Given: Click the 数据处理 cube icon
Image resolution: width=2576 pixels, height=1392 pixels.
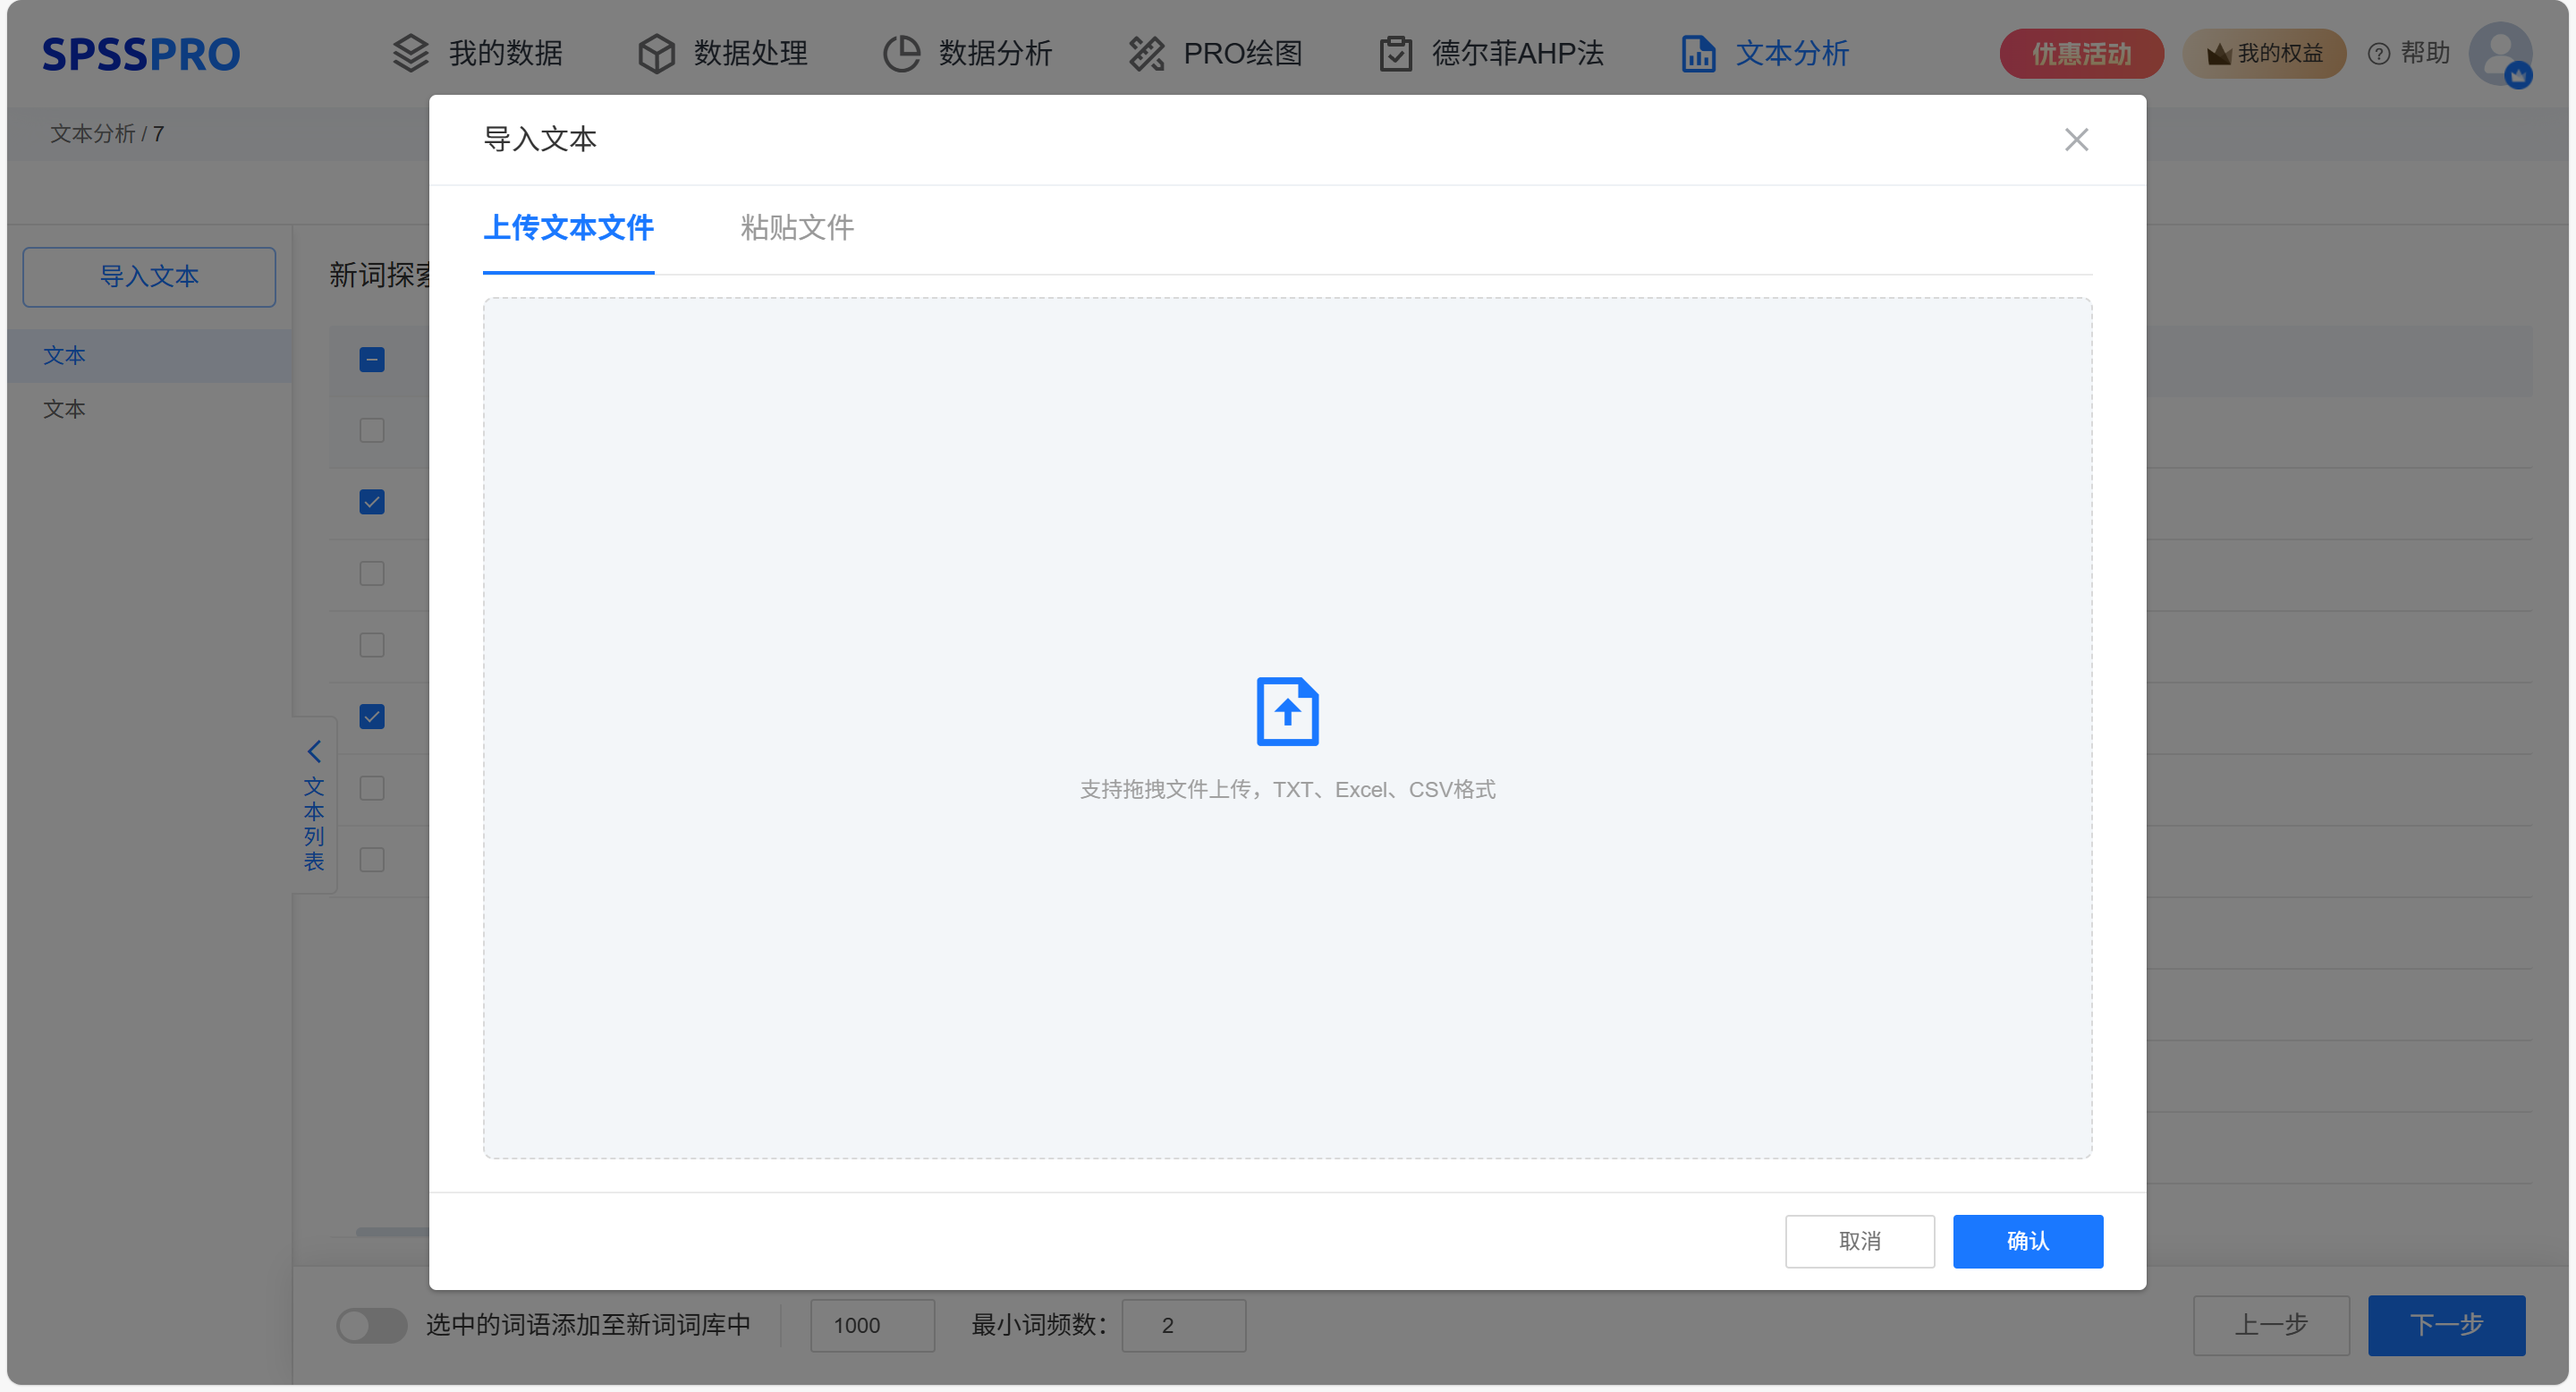Looking at the screenshot, I should 656,53.
